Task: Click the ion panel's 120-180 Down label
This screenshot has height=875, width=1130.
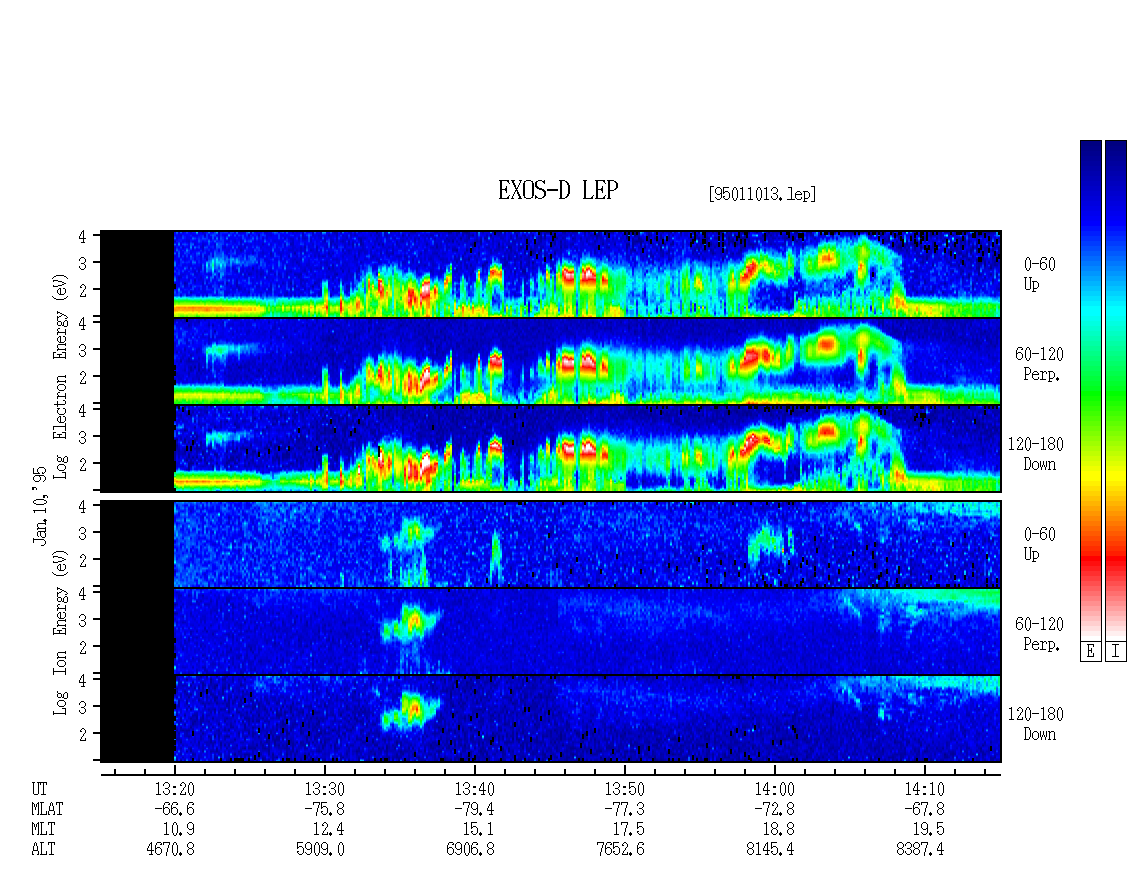Action: click(1036, 724)
